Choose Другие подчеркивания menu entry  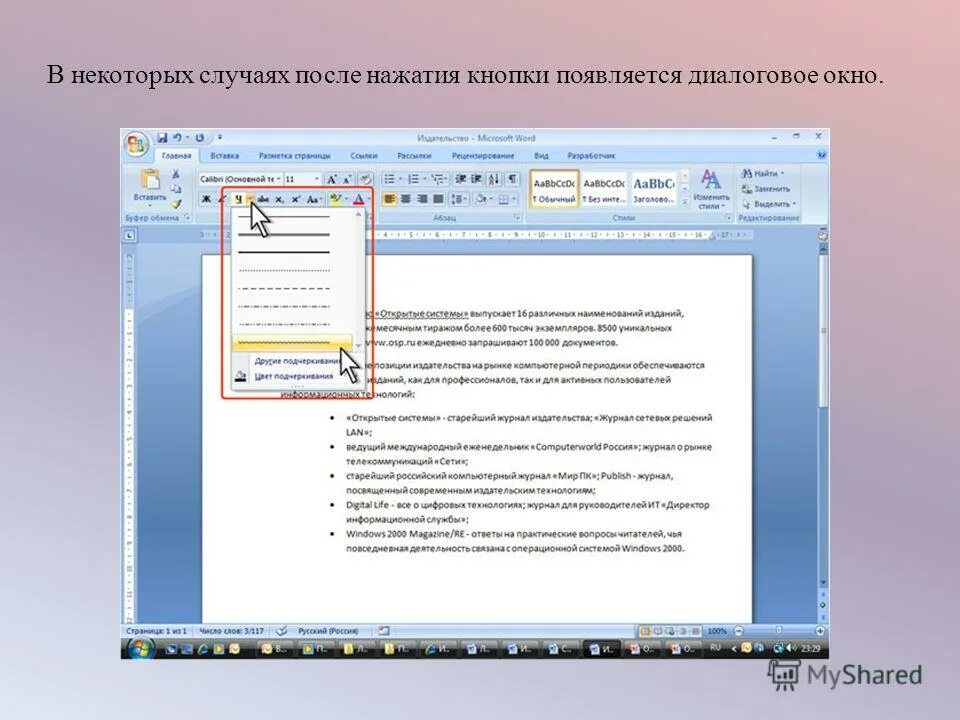(x=298, y=361)
